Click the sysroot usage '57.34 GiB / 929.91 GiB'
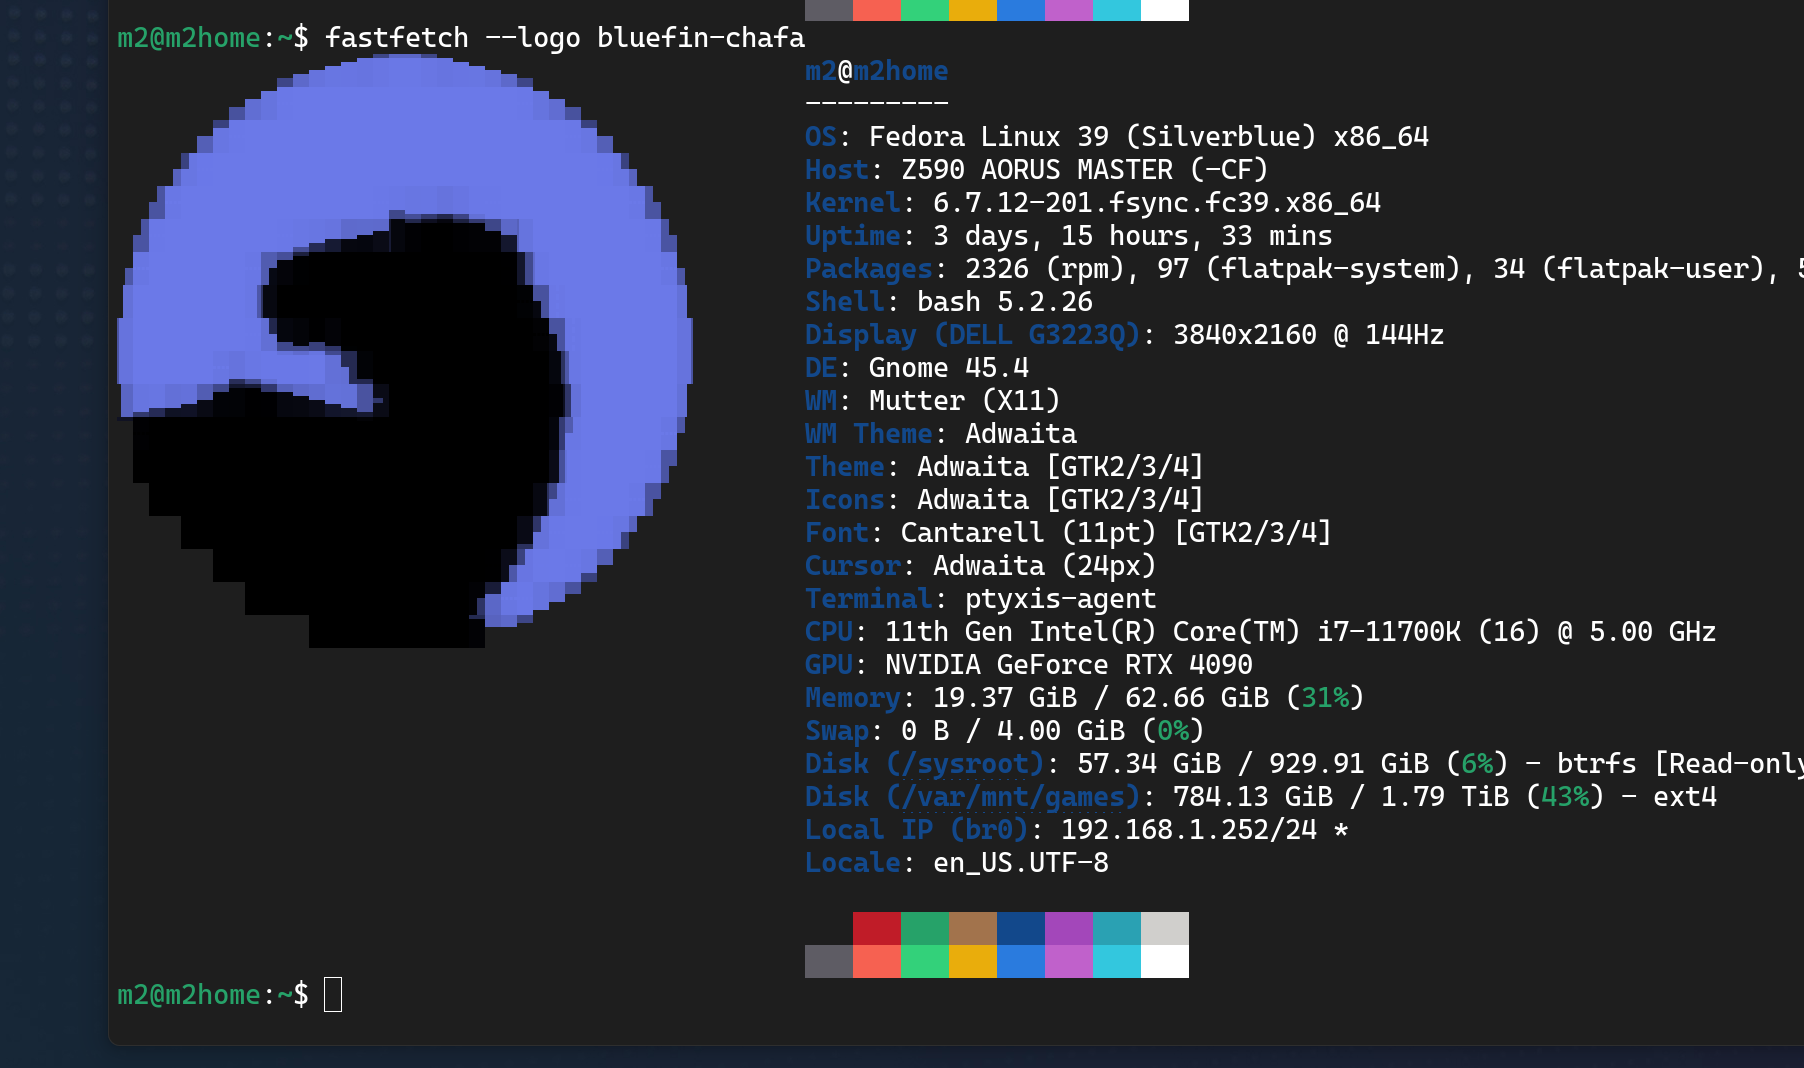This screenshot has width=1804, height=1068. pyautogui.click(x=1253, y=764)
